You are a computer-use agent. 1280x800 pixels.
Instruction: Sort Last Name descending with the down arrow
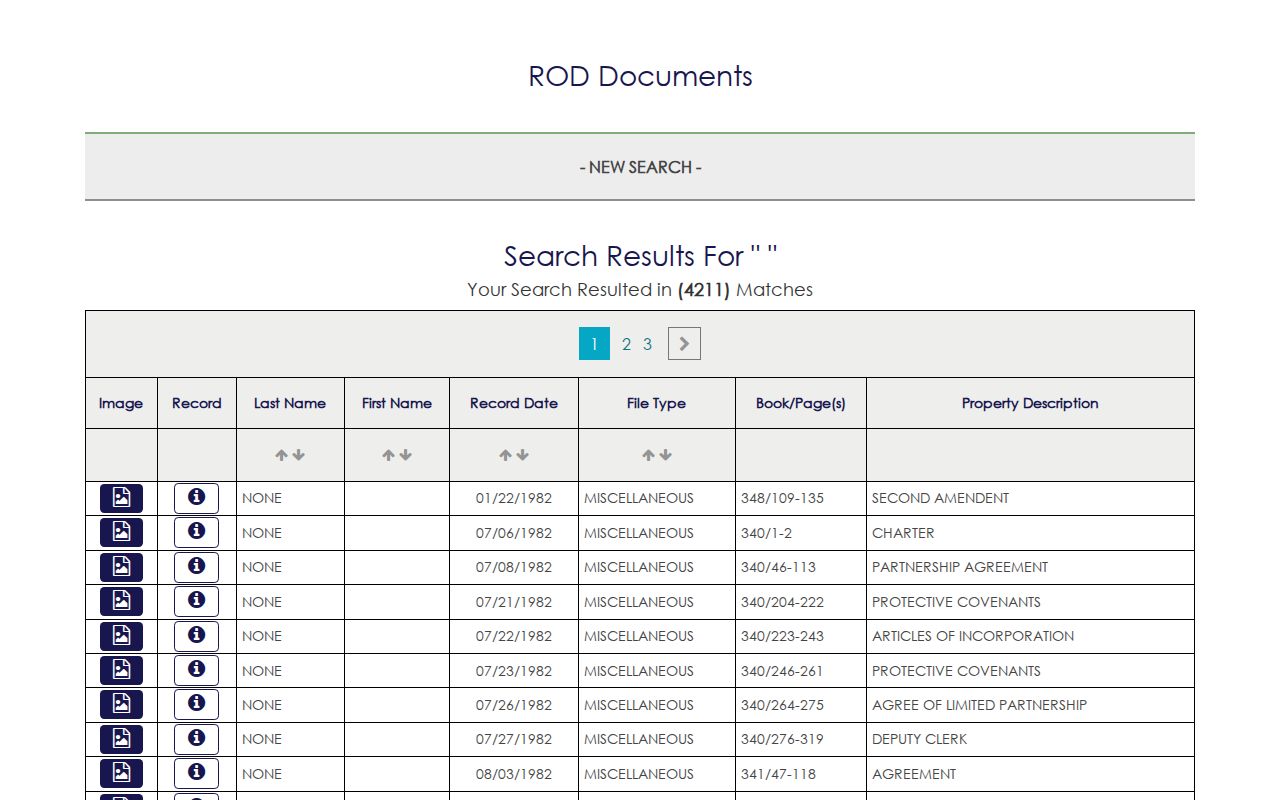(x=298, y=455)
